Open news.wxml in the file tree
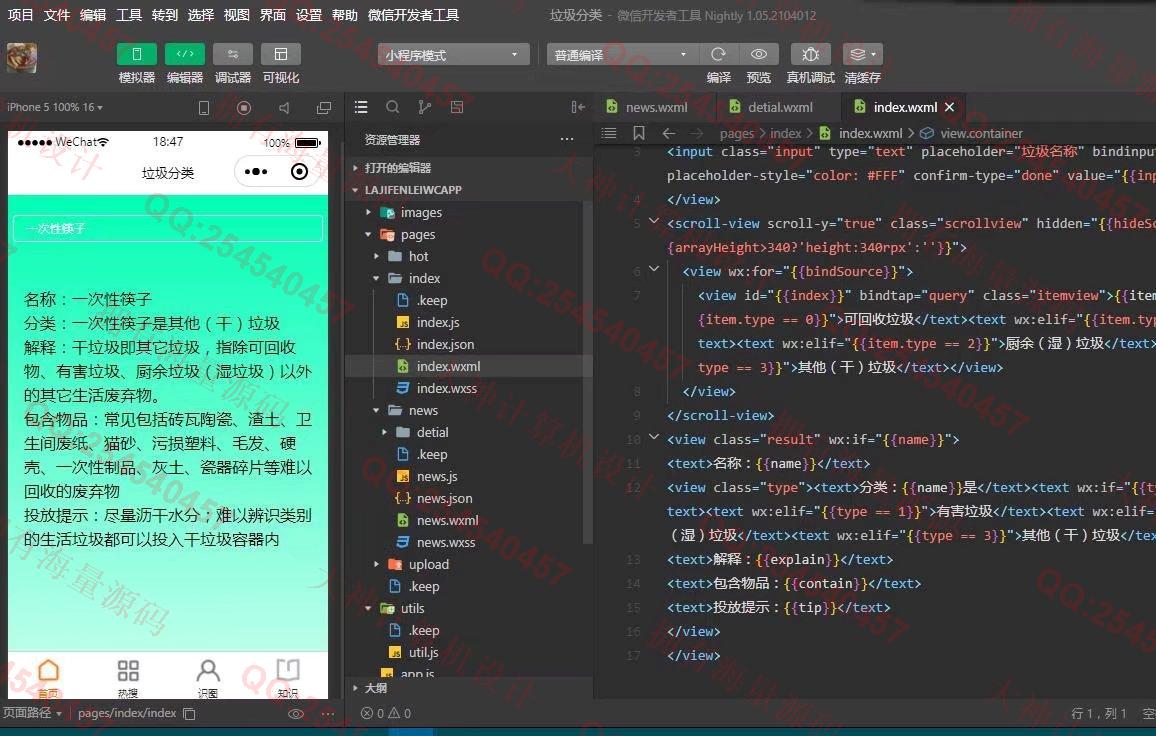Screen dimensions: 1156x736 point(448,521)
